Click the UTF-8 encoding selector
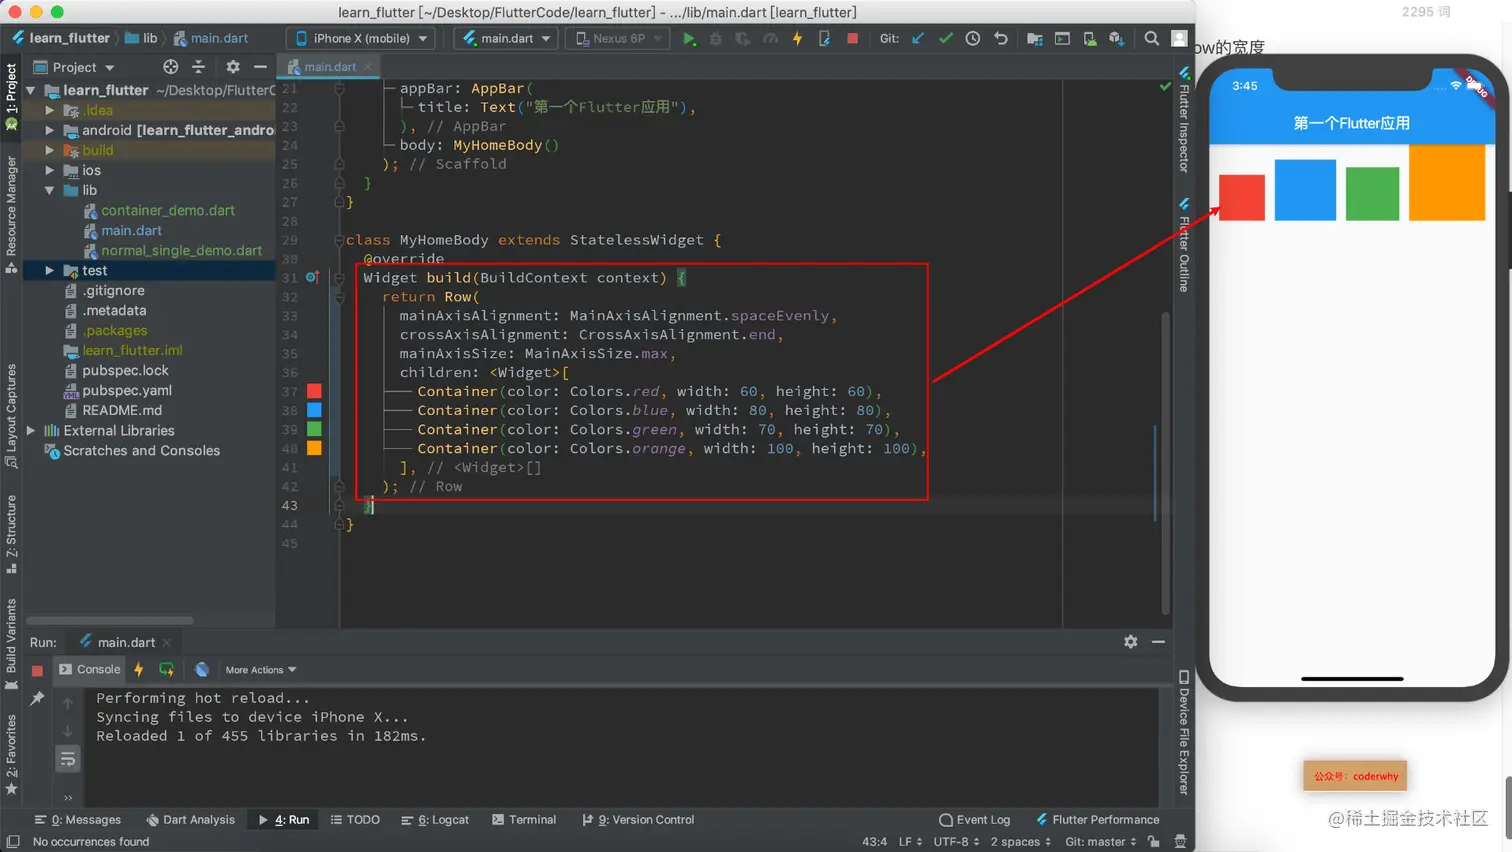 pyautogui.click(x=957, y=842)
